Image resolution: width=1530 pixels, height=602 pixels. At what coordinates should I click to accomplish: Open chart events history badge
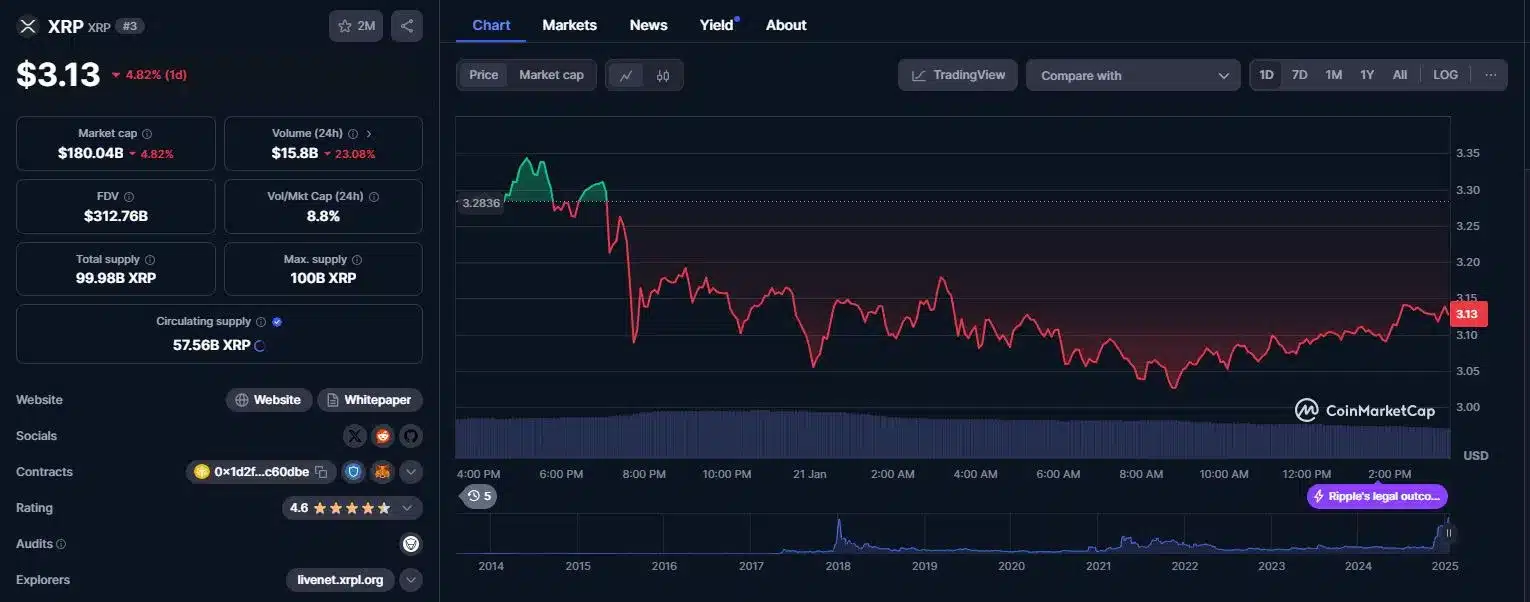(x=479, y=496)
